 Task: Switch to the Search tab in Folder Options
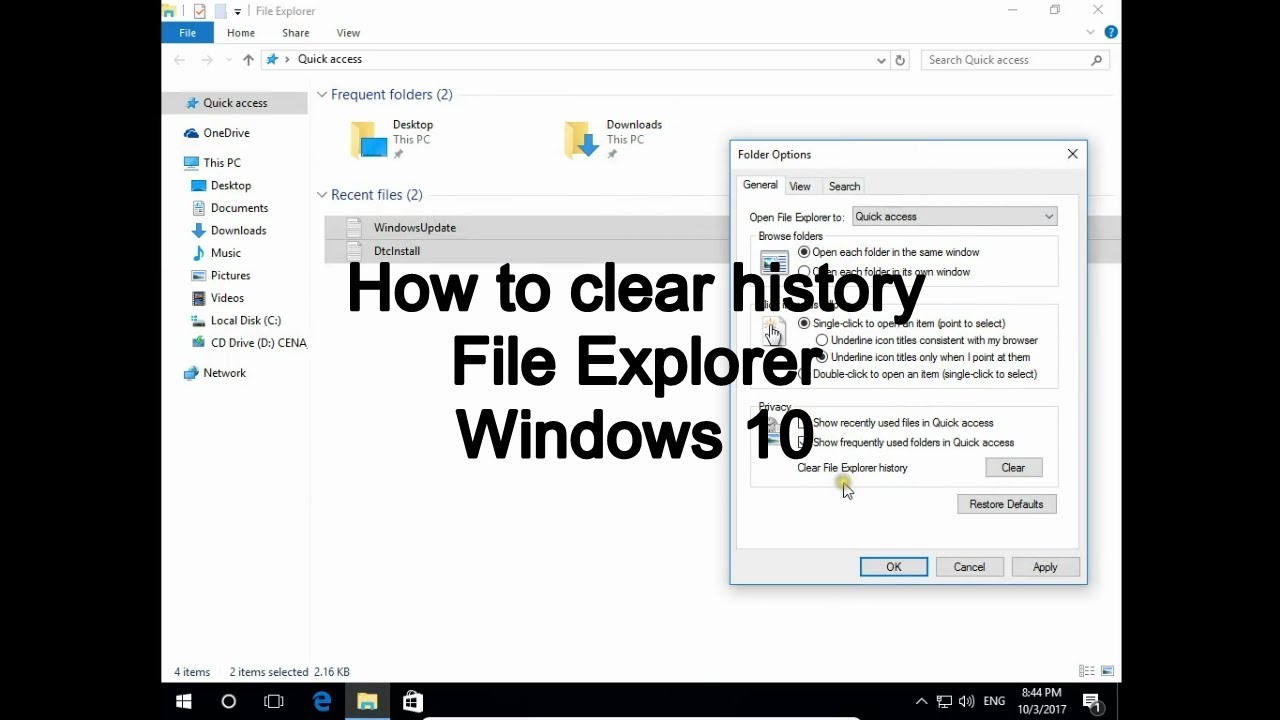[844, 186]
